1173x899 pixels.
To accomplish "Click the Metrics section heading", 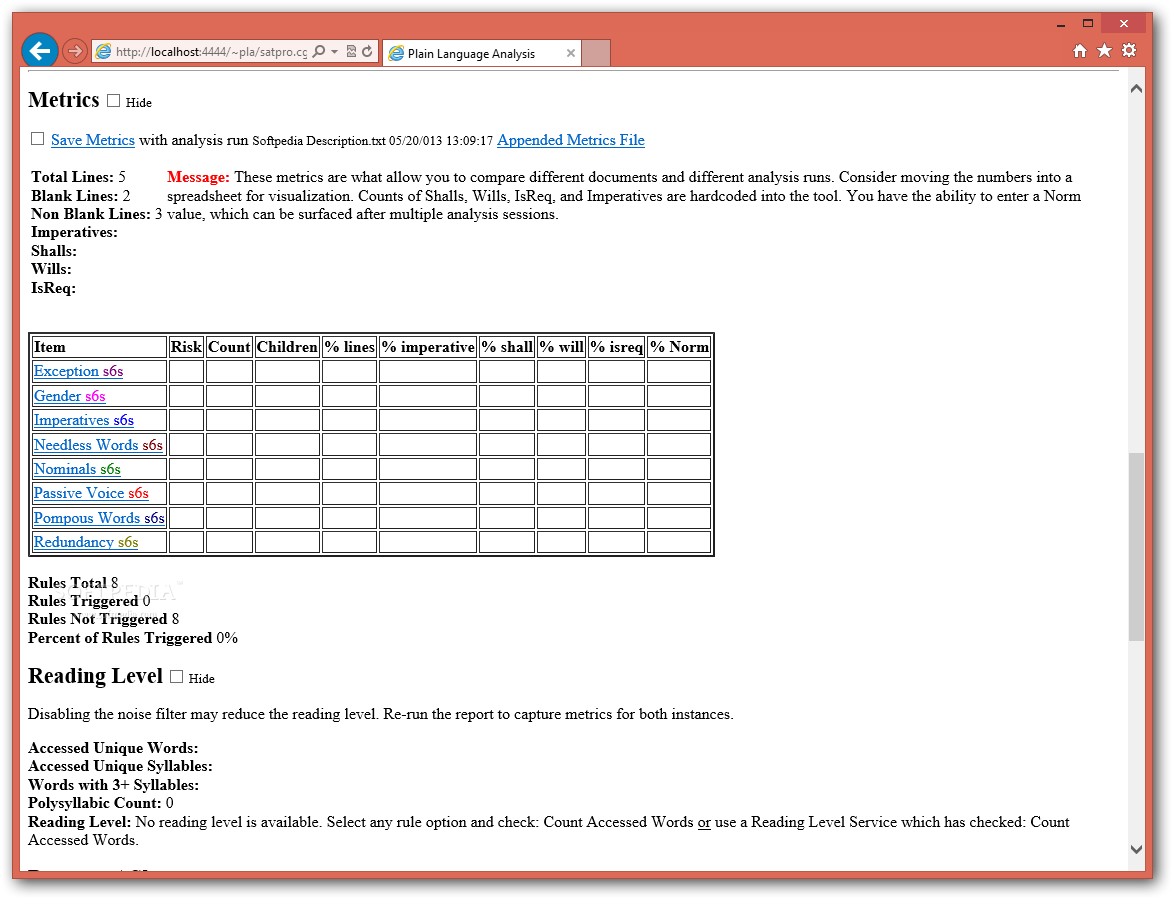I will tap(64, 99).
